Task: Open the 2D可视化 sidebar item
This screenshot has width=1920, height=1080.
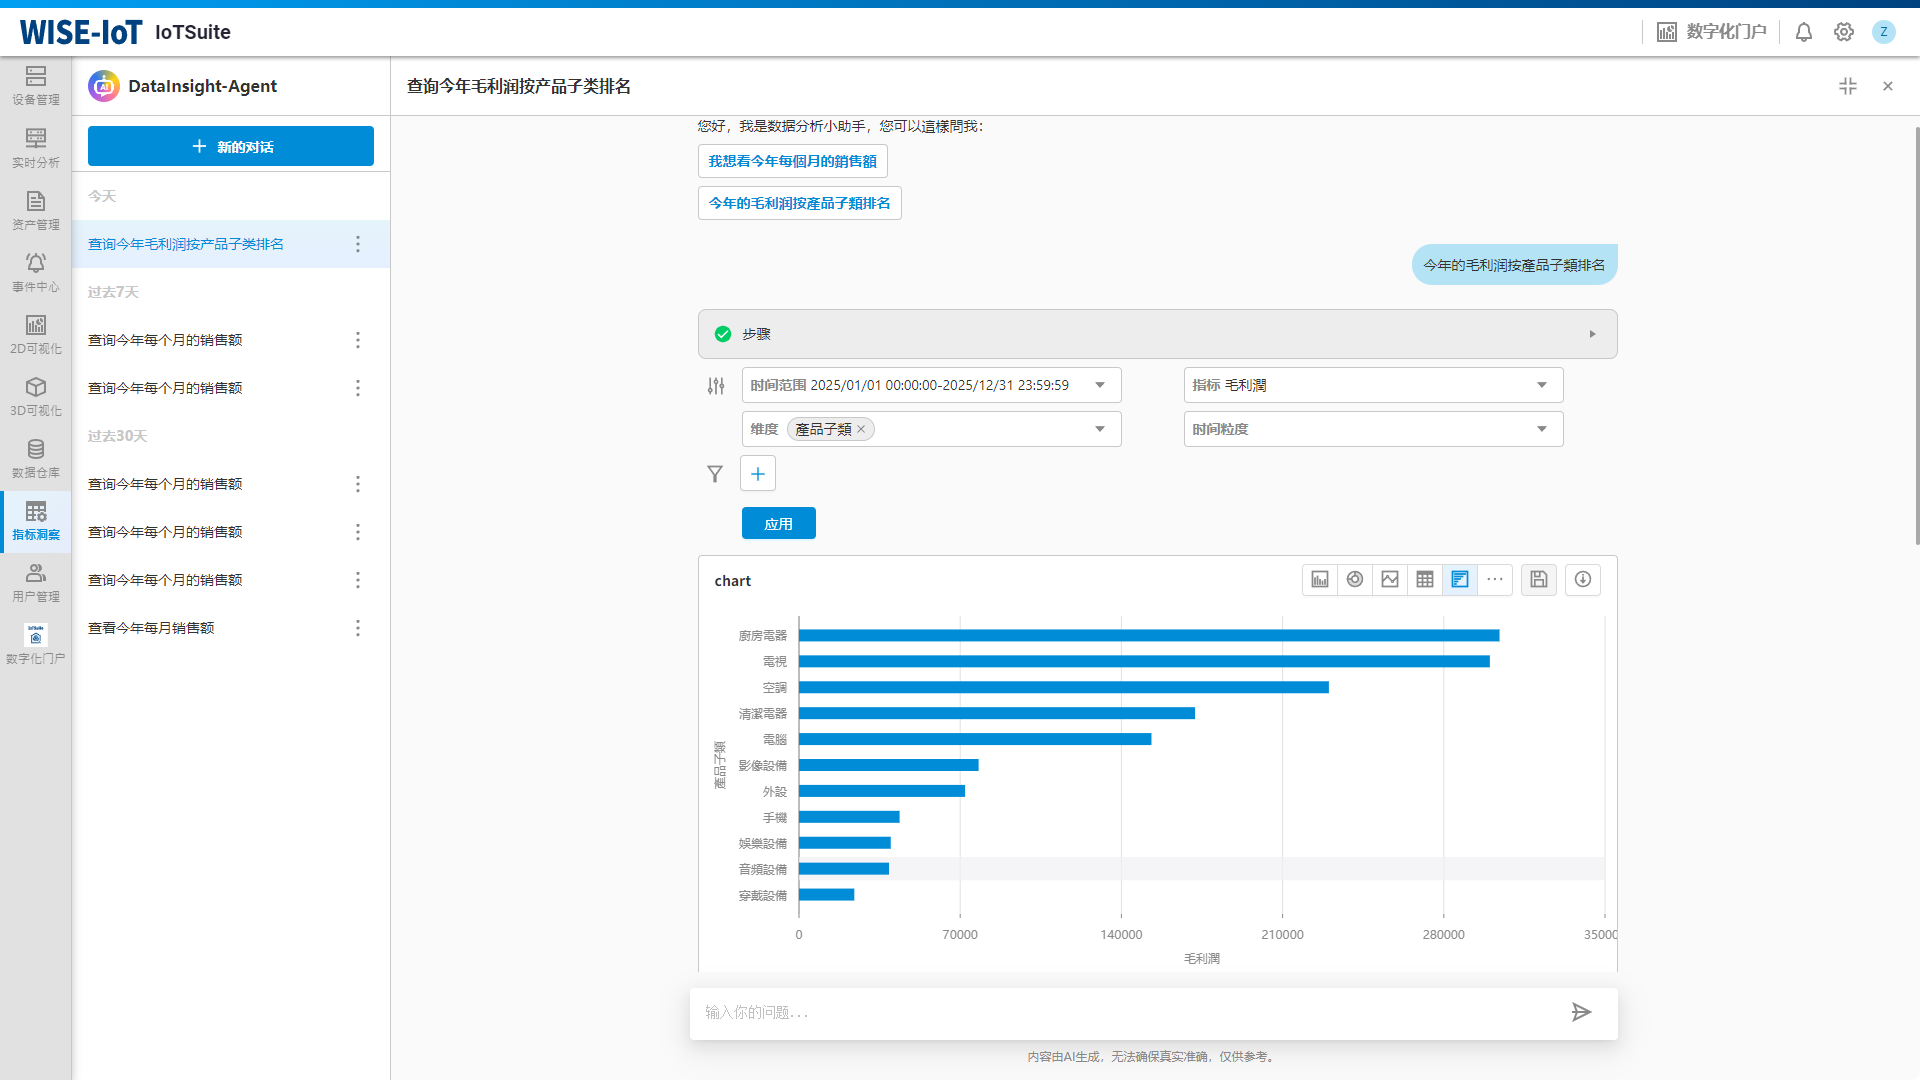Action: [x=36, y=335]
